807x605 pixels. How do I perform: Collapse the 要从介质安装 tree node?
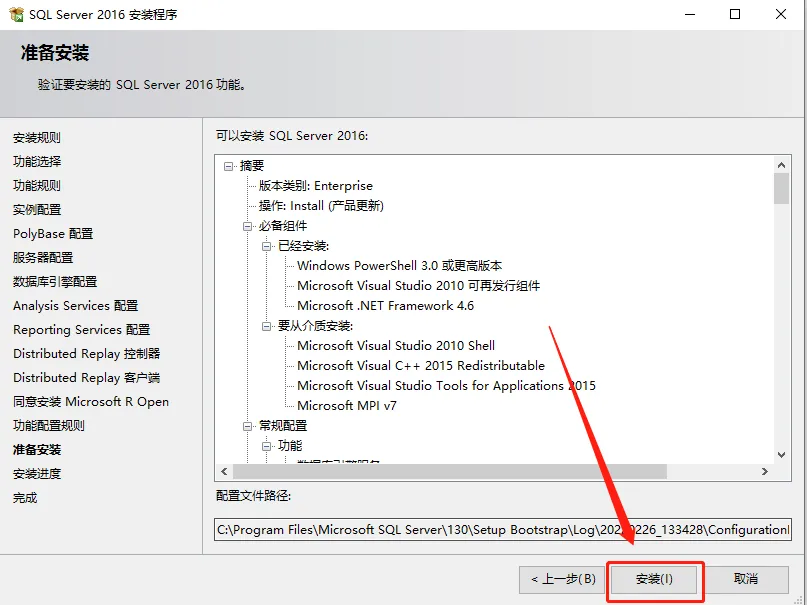pos(267,326)
